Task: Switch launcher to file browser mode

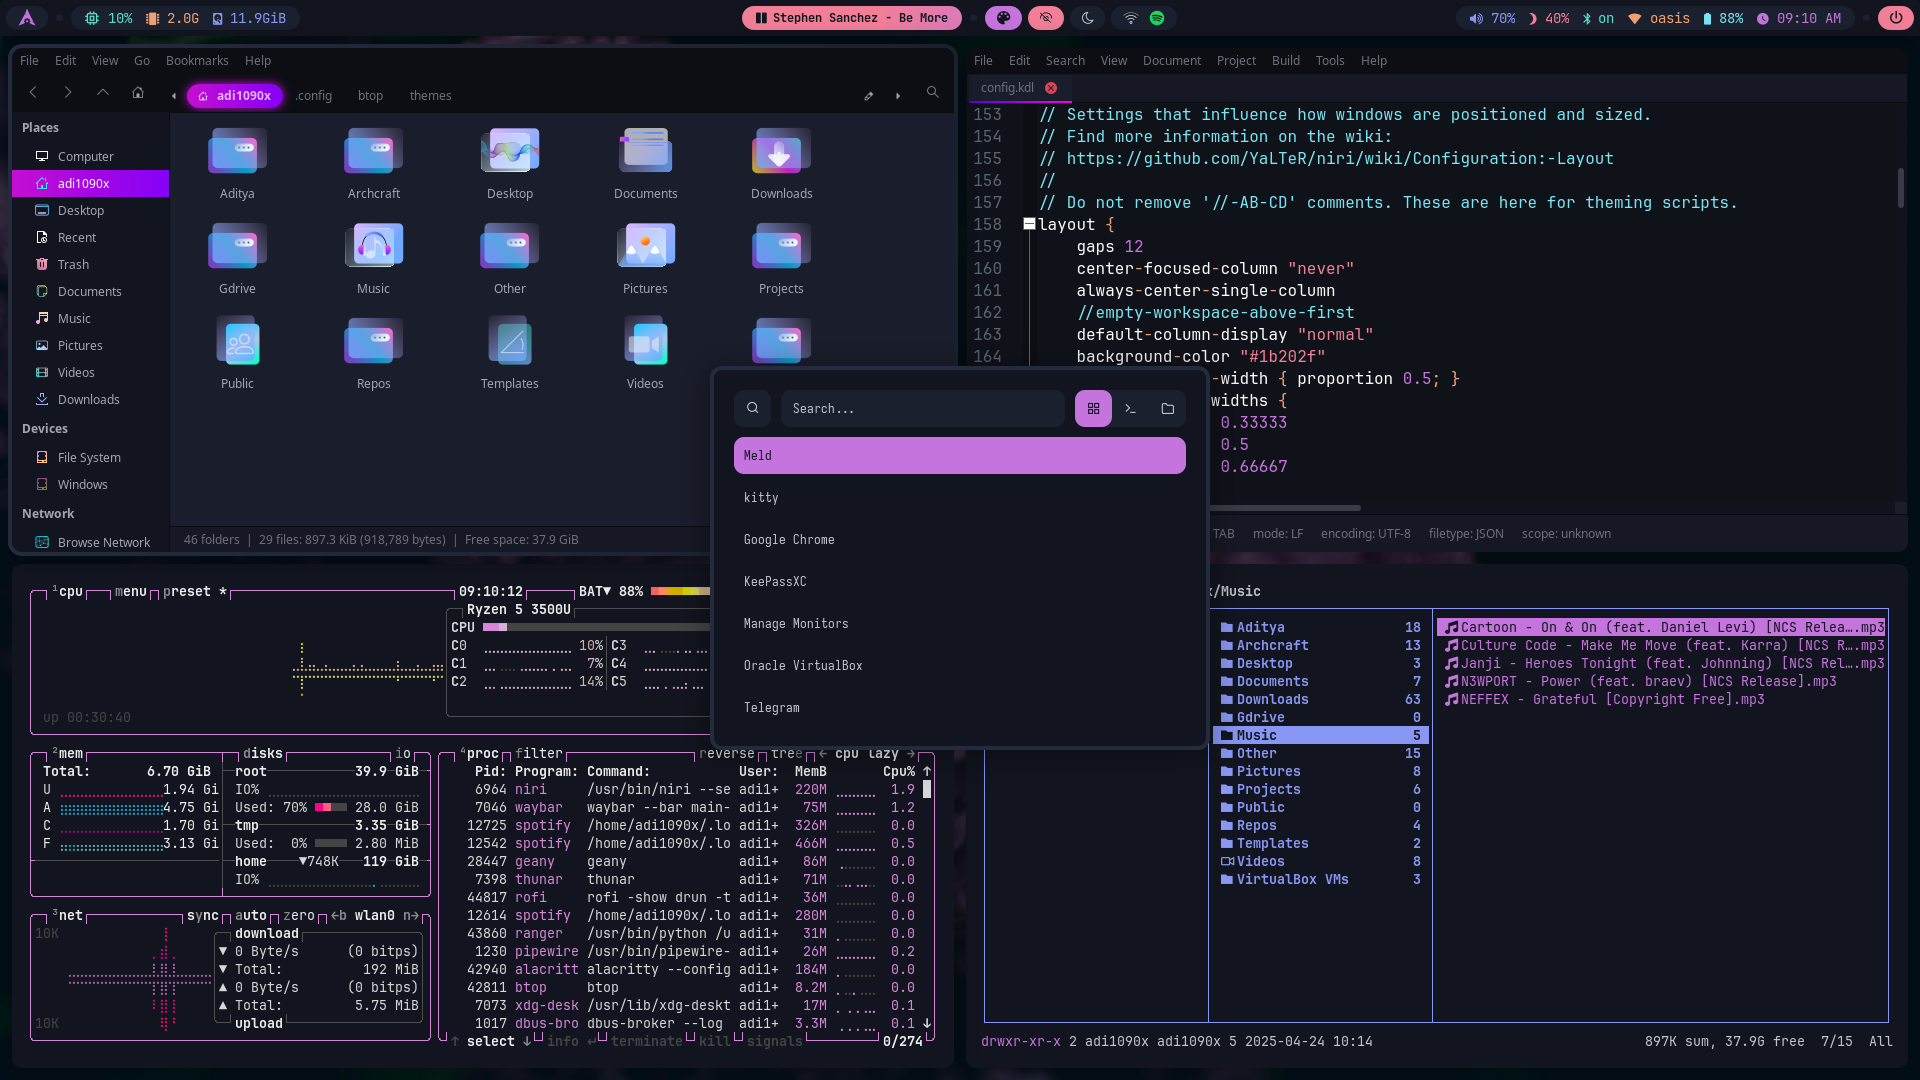Action: coord(1167,409)
